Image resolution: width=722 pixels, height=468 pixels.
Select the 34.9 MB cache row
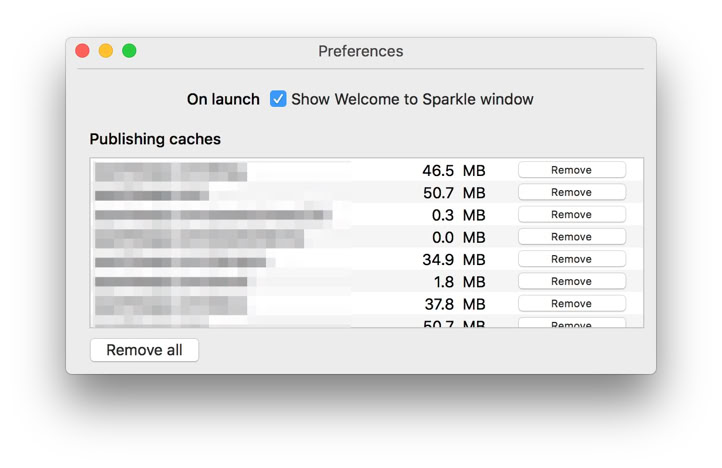pos(367,259)
